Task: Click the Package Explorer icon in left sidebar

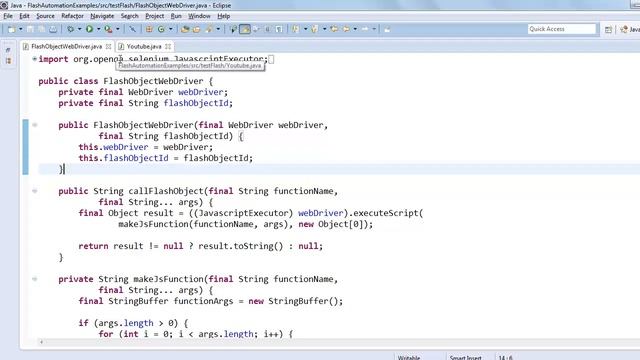Action: [x=8, y=61]
